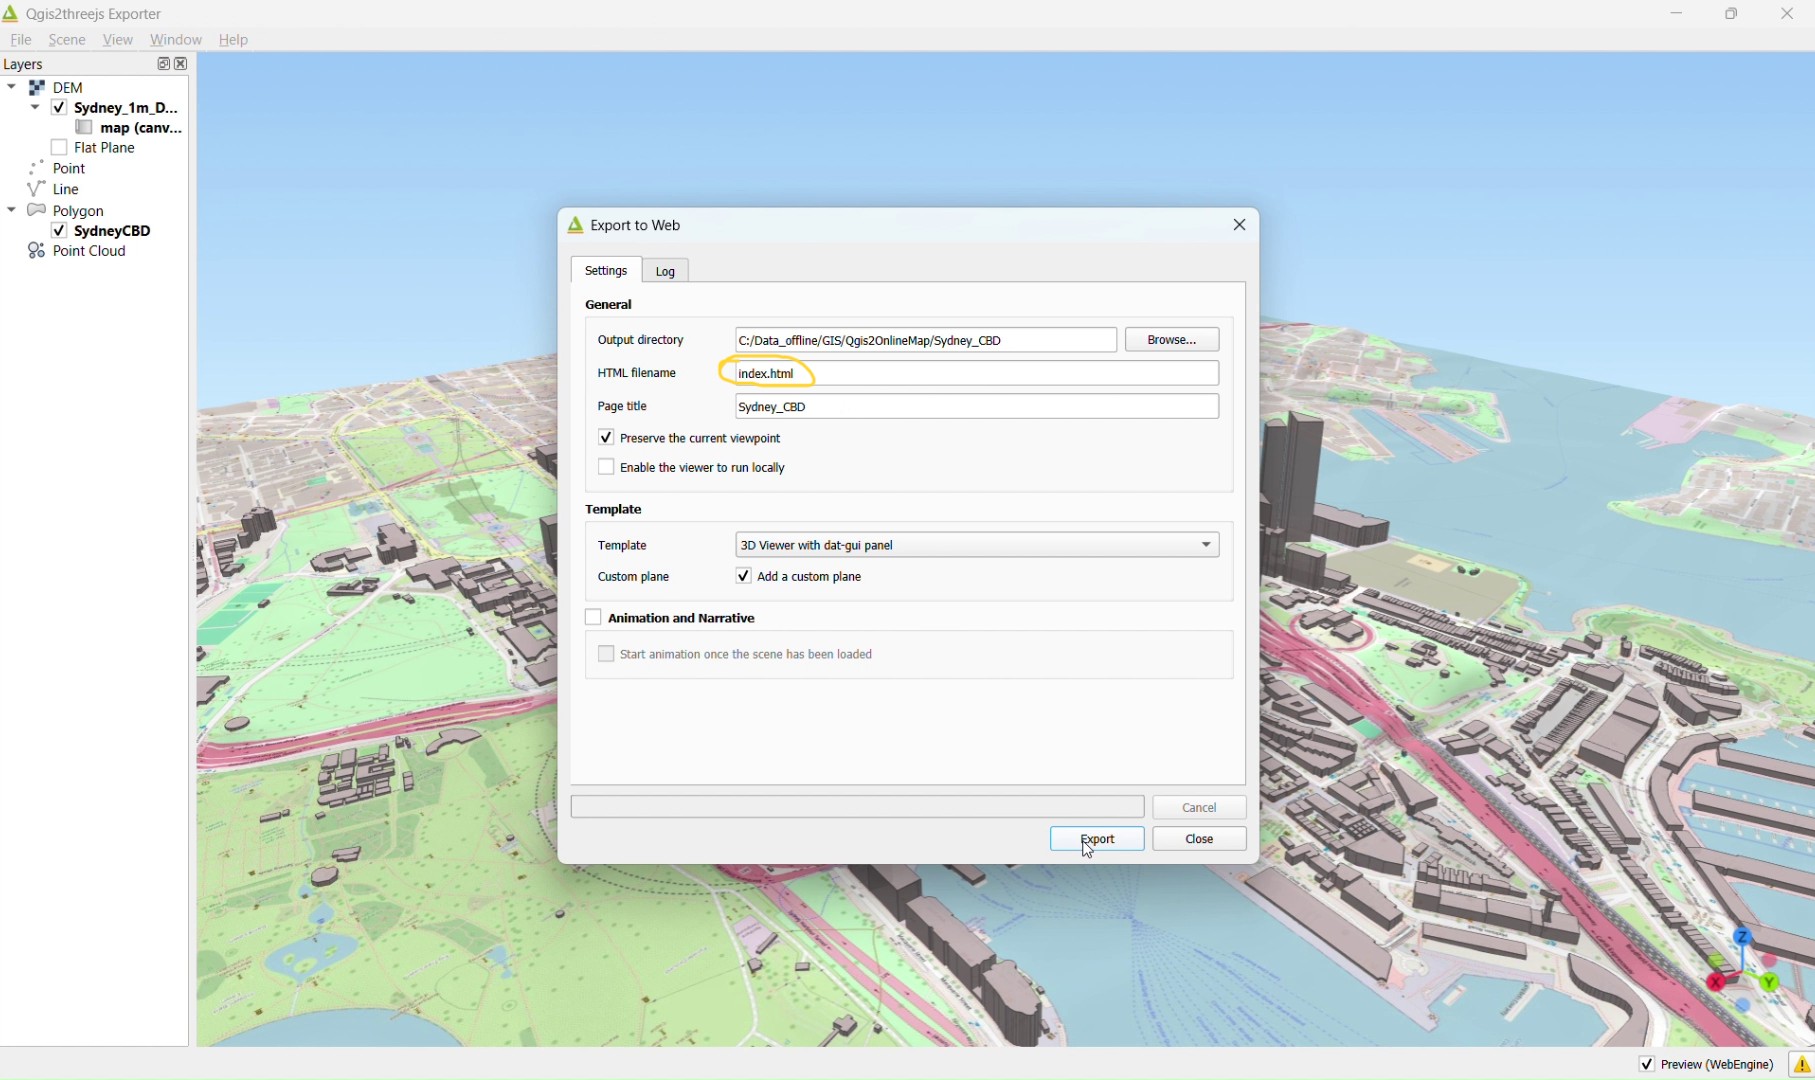Click the DEM group icon in Layers panel

pos(37,87)
